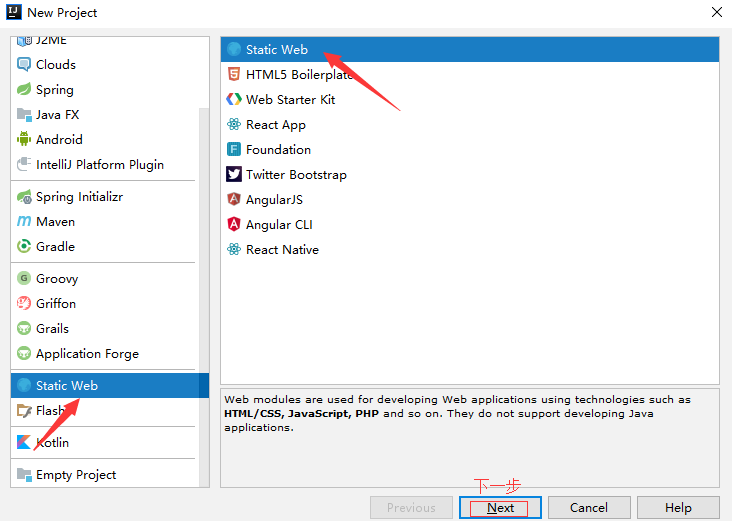Choose the Android project type
The width and height of the screenshot is (732, 521).
point(105,139)
